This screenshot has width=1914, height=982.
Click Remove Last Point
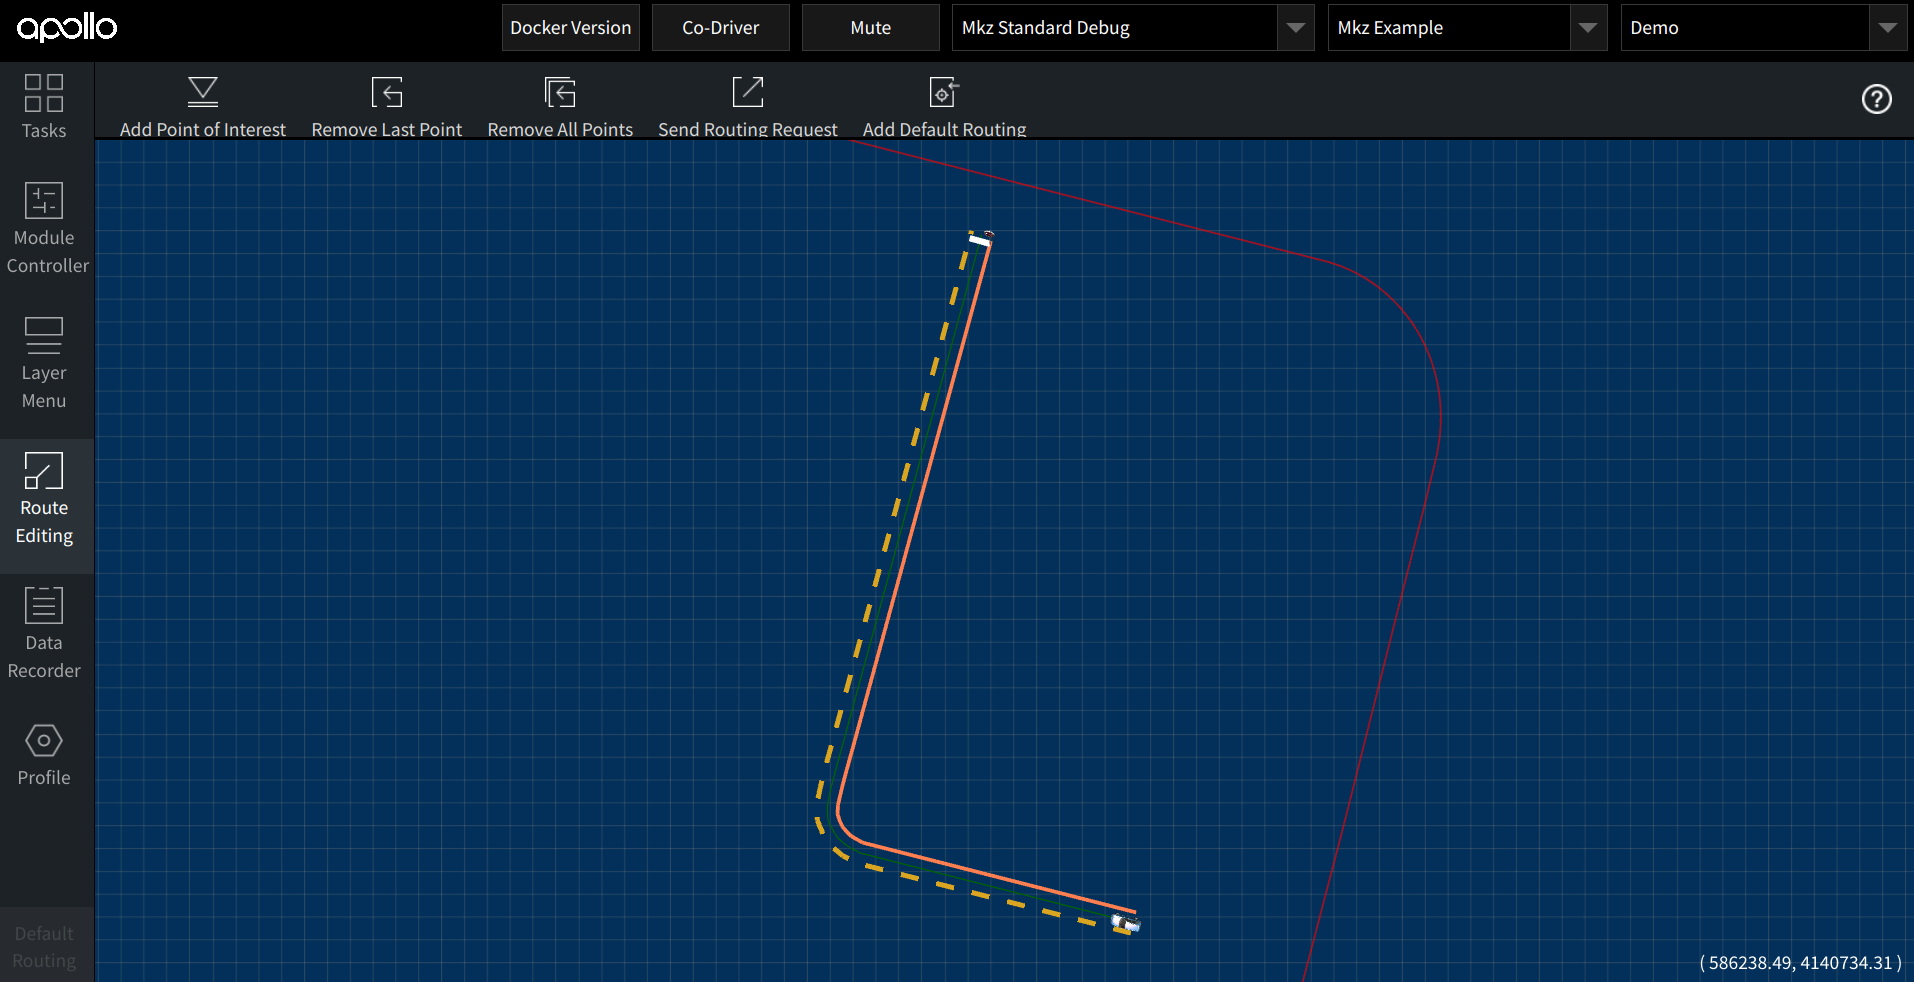click(386, 103)
